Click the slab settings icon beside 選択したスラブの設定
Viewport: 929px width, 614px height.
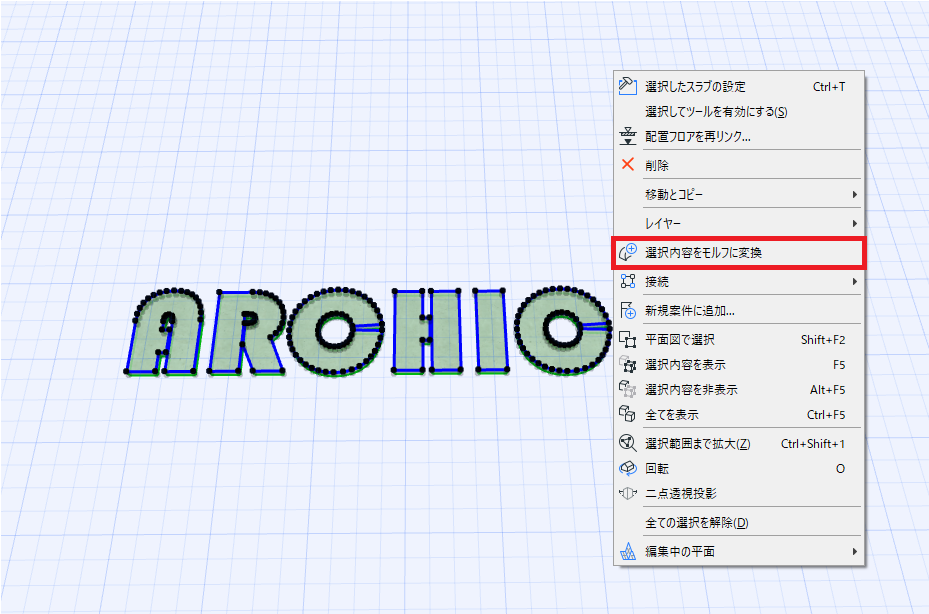627,86
